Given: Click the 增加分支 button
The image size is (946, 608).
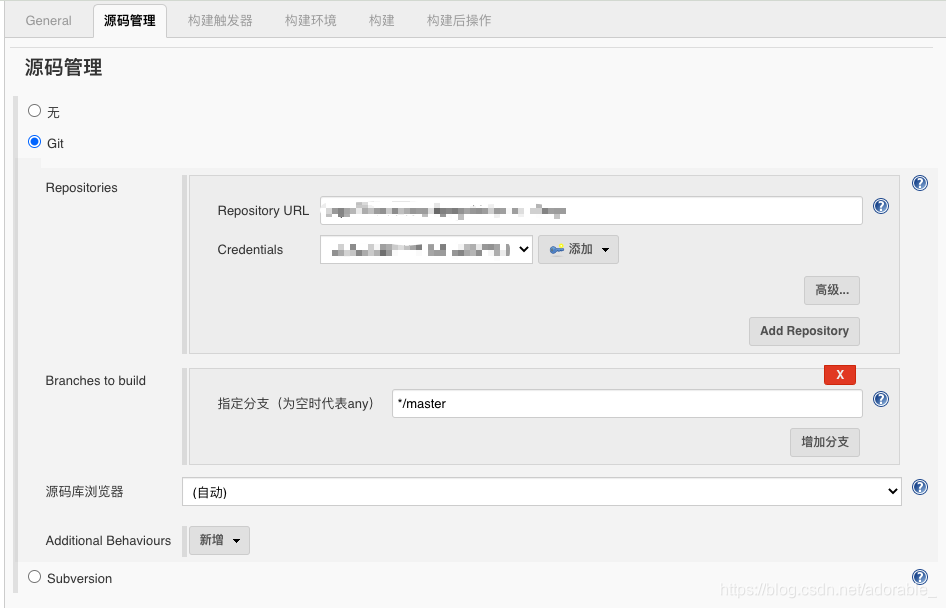Looking at the screenshot, I should pos(824,442).
